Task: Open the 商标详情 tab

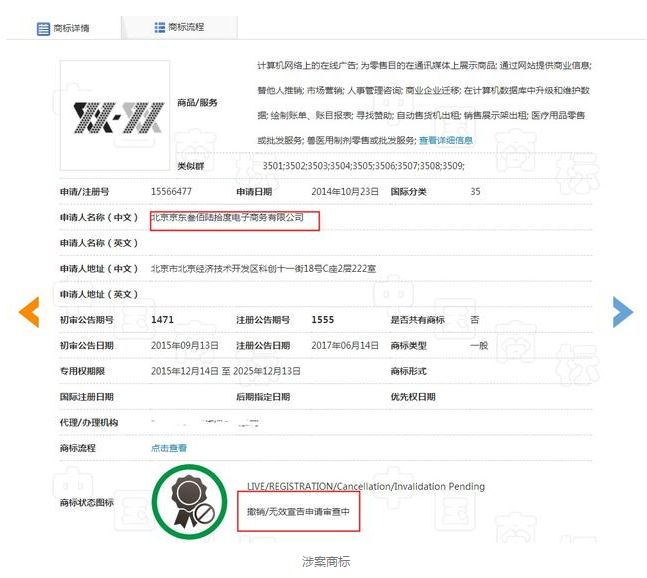Action: click(x=64, y=28)
